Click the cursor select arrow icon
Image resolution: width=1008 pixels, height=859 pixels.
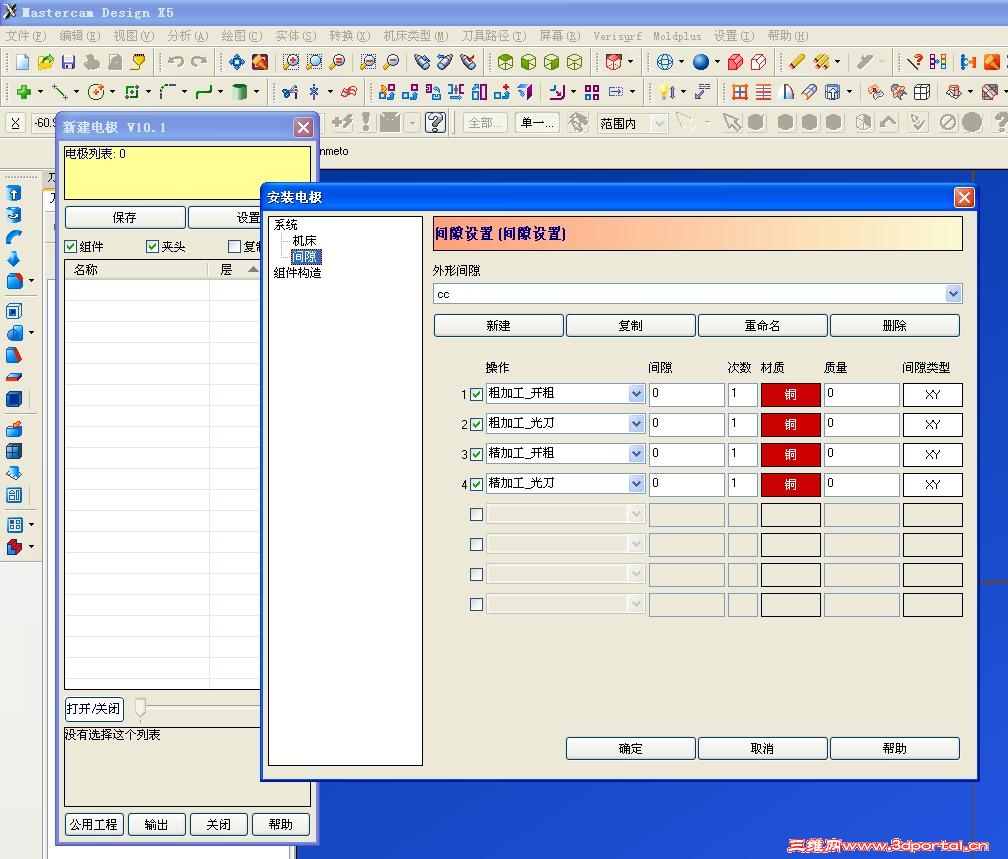(731, 122)
